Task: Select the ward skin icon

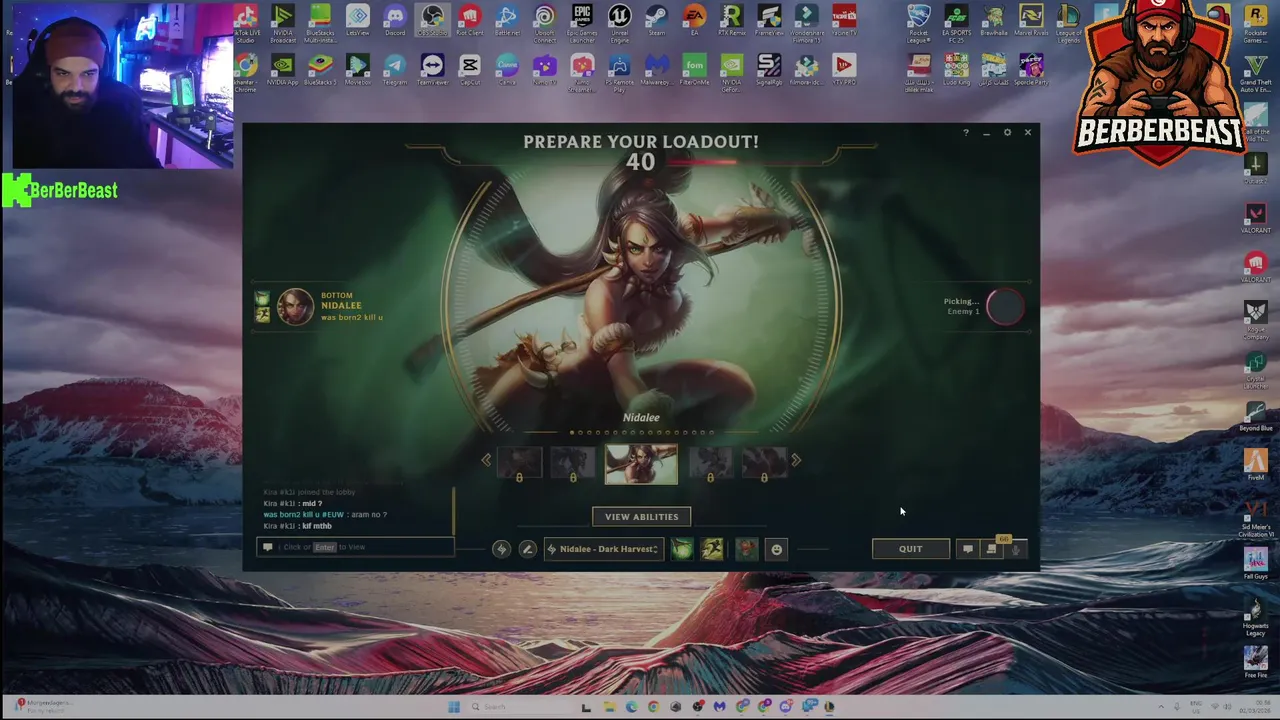Action: (x=747, y=549)
